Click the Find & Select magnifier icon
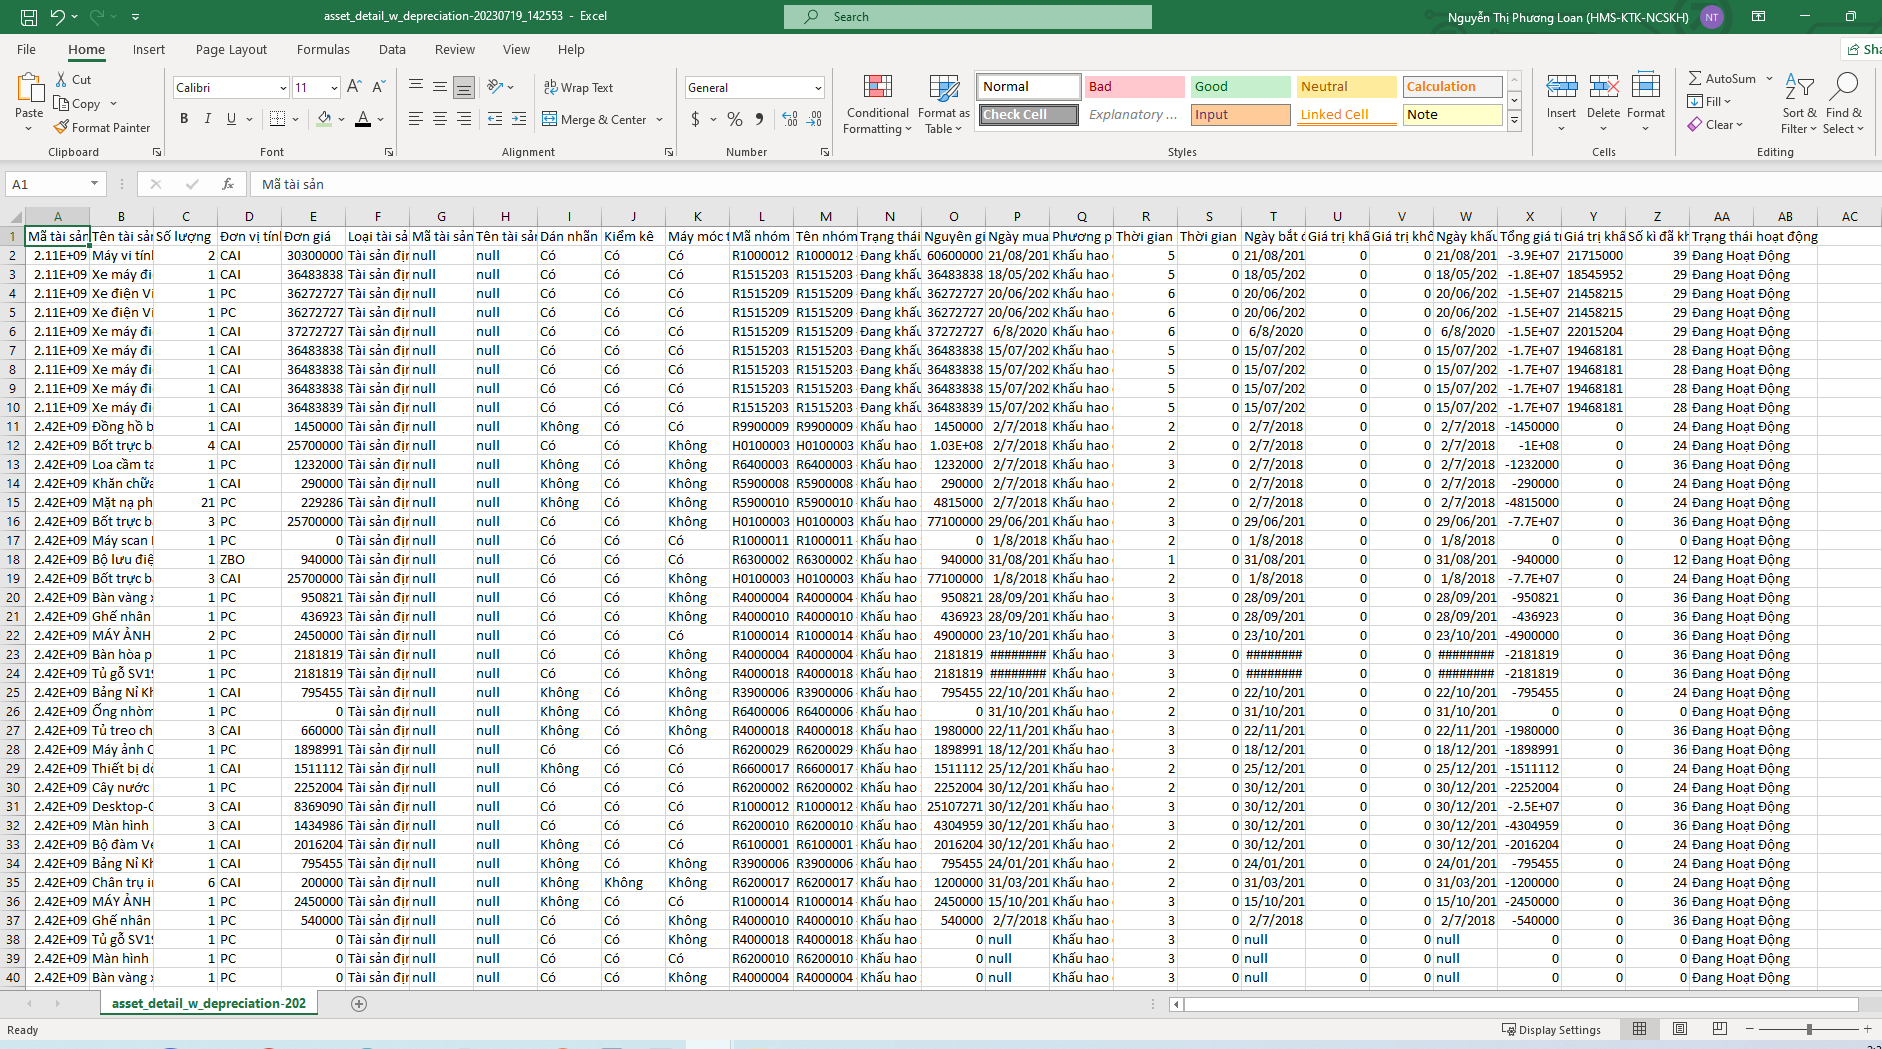Screen dimensions: 1882x1049 [1843, 88]
